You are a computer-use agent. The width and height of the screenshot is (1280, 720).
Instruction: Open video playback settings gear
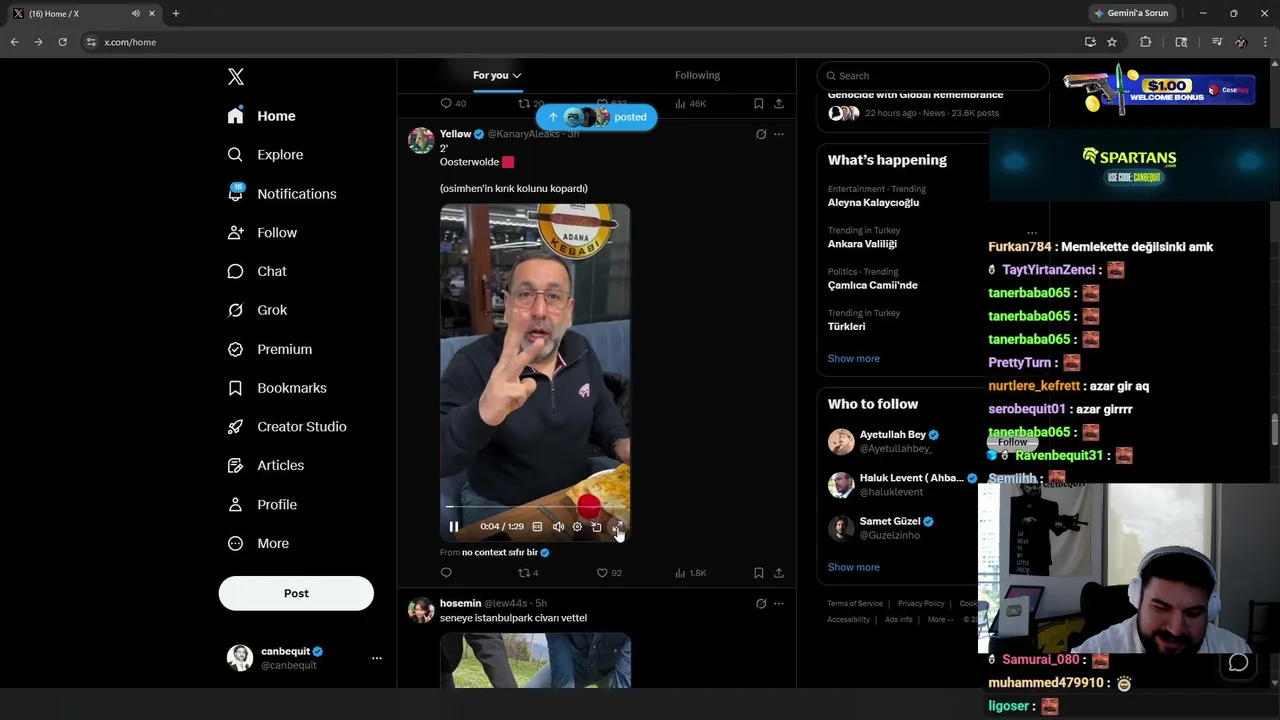577,527
